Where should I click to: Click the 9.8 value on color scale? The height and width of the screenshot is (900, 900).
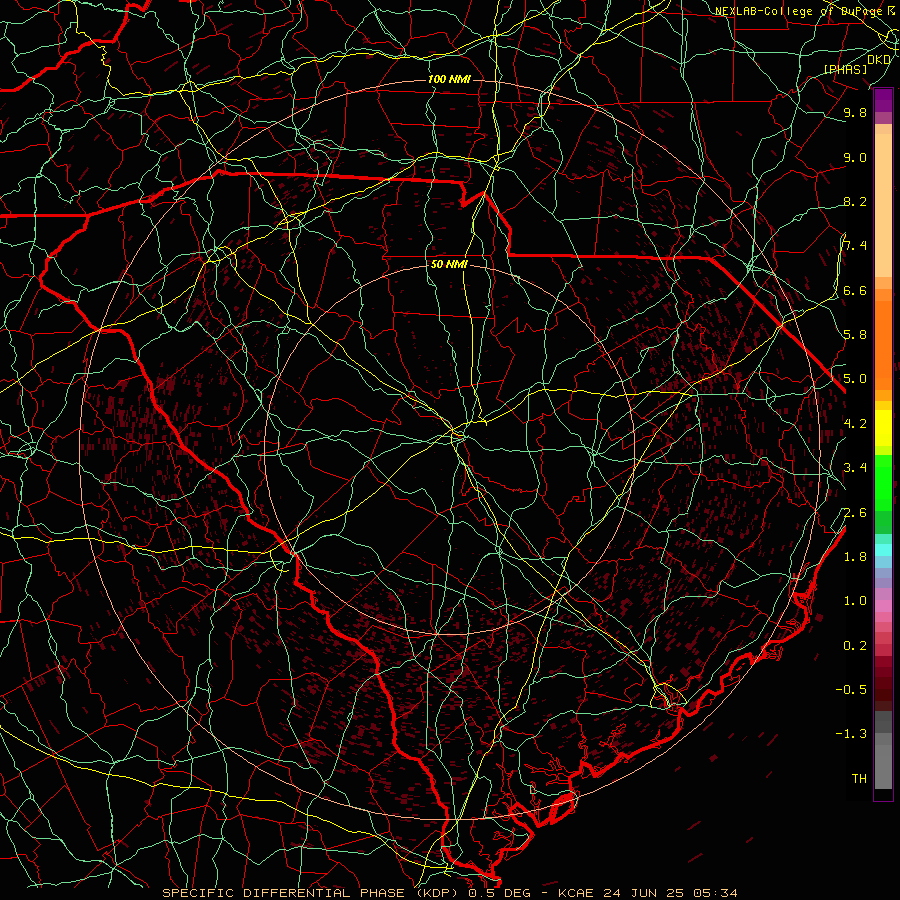855,112
